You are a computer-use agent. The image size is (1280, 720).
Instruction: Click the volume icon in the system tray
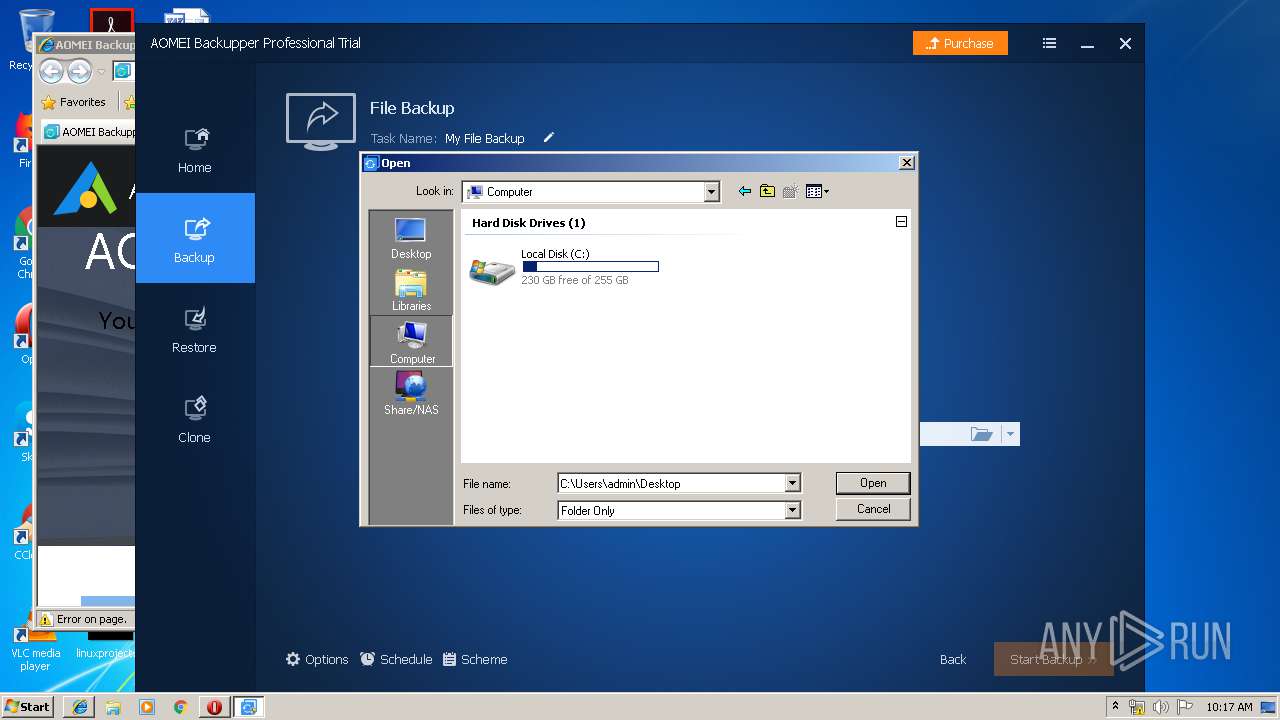tap(1161, 707)
